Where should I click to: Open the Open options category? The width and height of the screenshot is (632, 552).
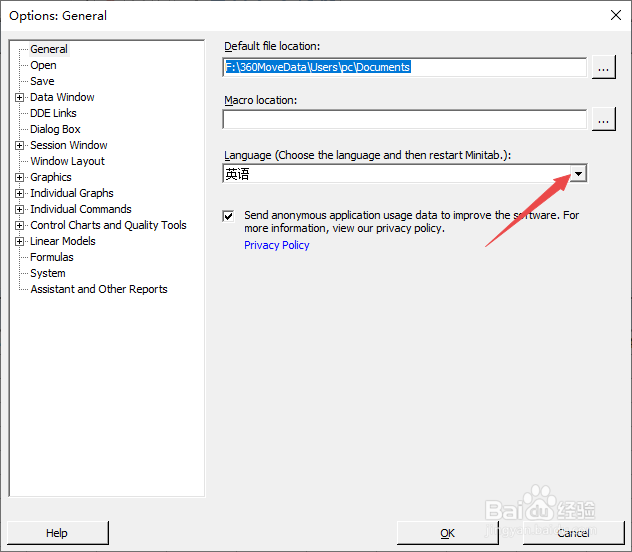tap(43, 65)
